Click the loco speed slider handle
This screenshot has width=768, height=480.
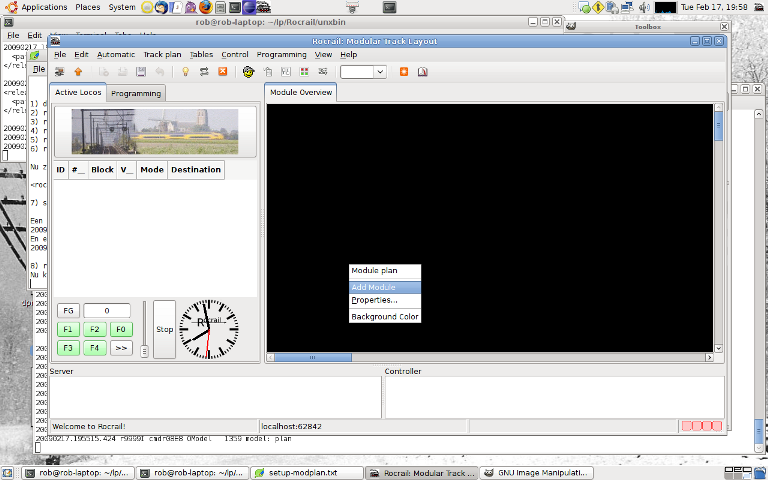click(x=144, y=350)
